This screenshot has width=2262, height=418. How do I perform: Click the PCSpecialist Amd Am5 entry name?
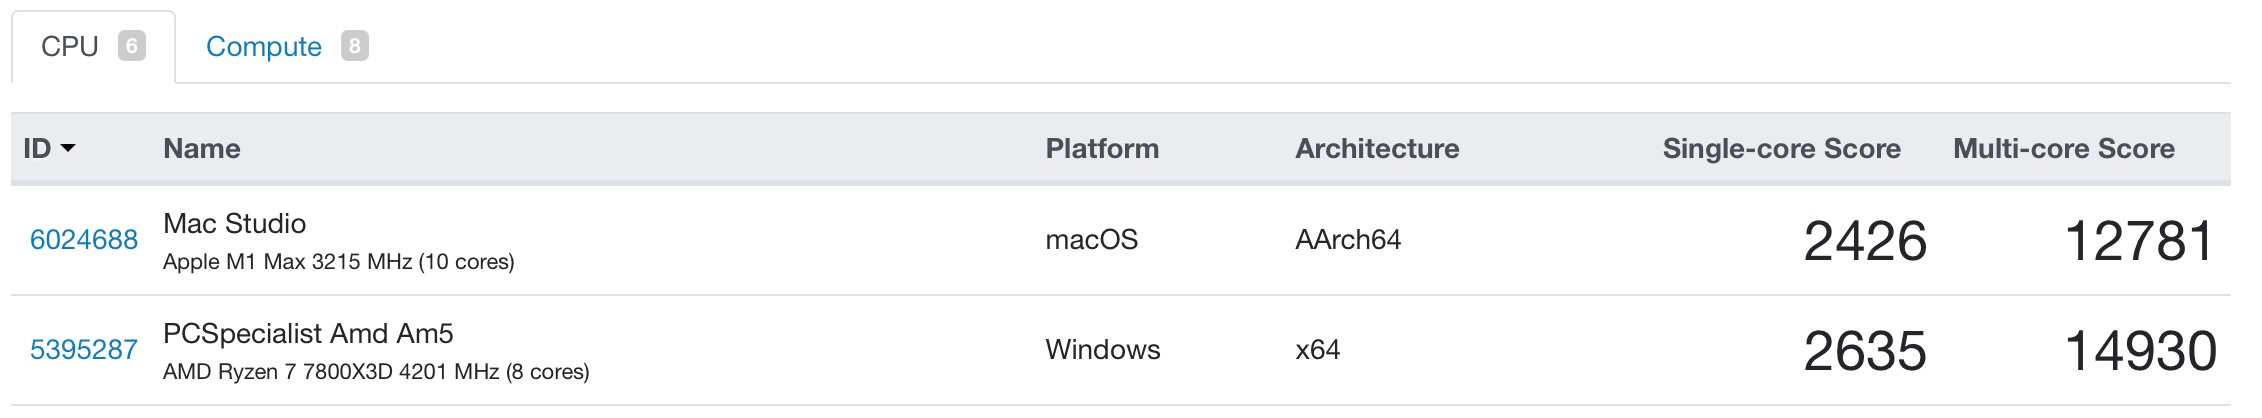pos(308,333)
